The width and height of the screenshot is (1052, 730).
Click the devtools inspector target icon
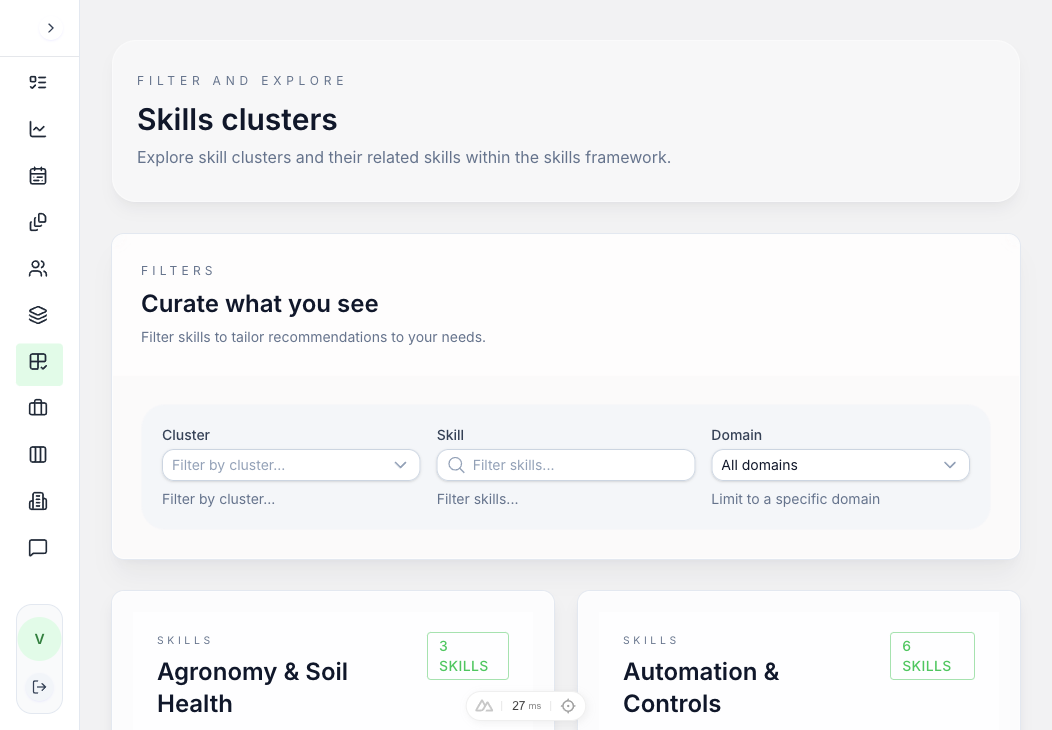click(568, 706)
